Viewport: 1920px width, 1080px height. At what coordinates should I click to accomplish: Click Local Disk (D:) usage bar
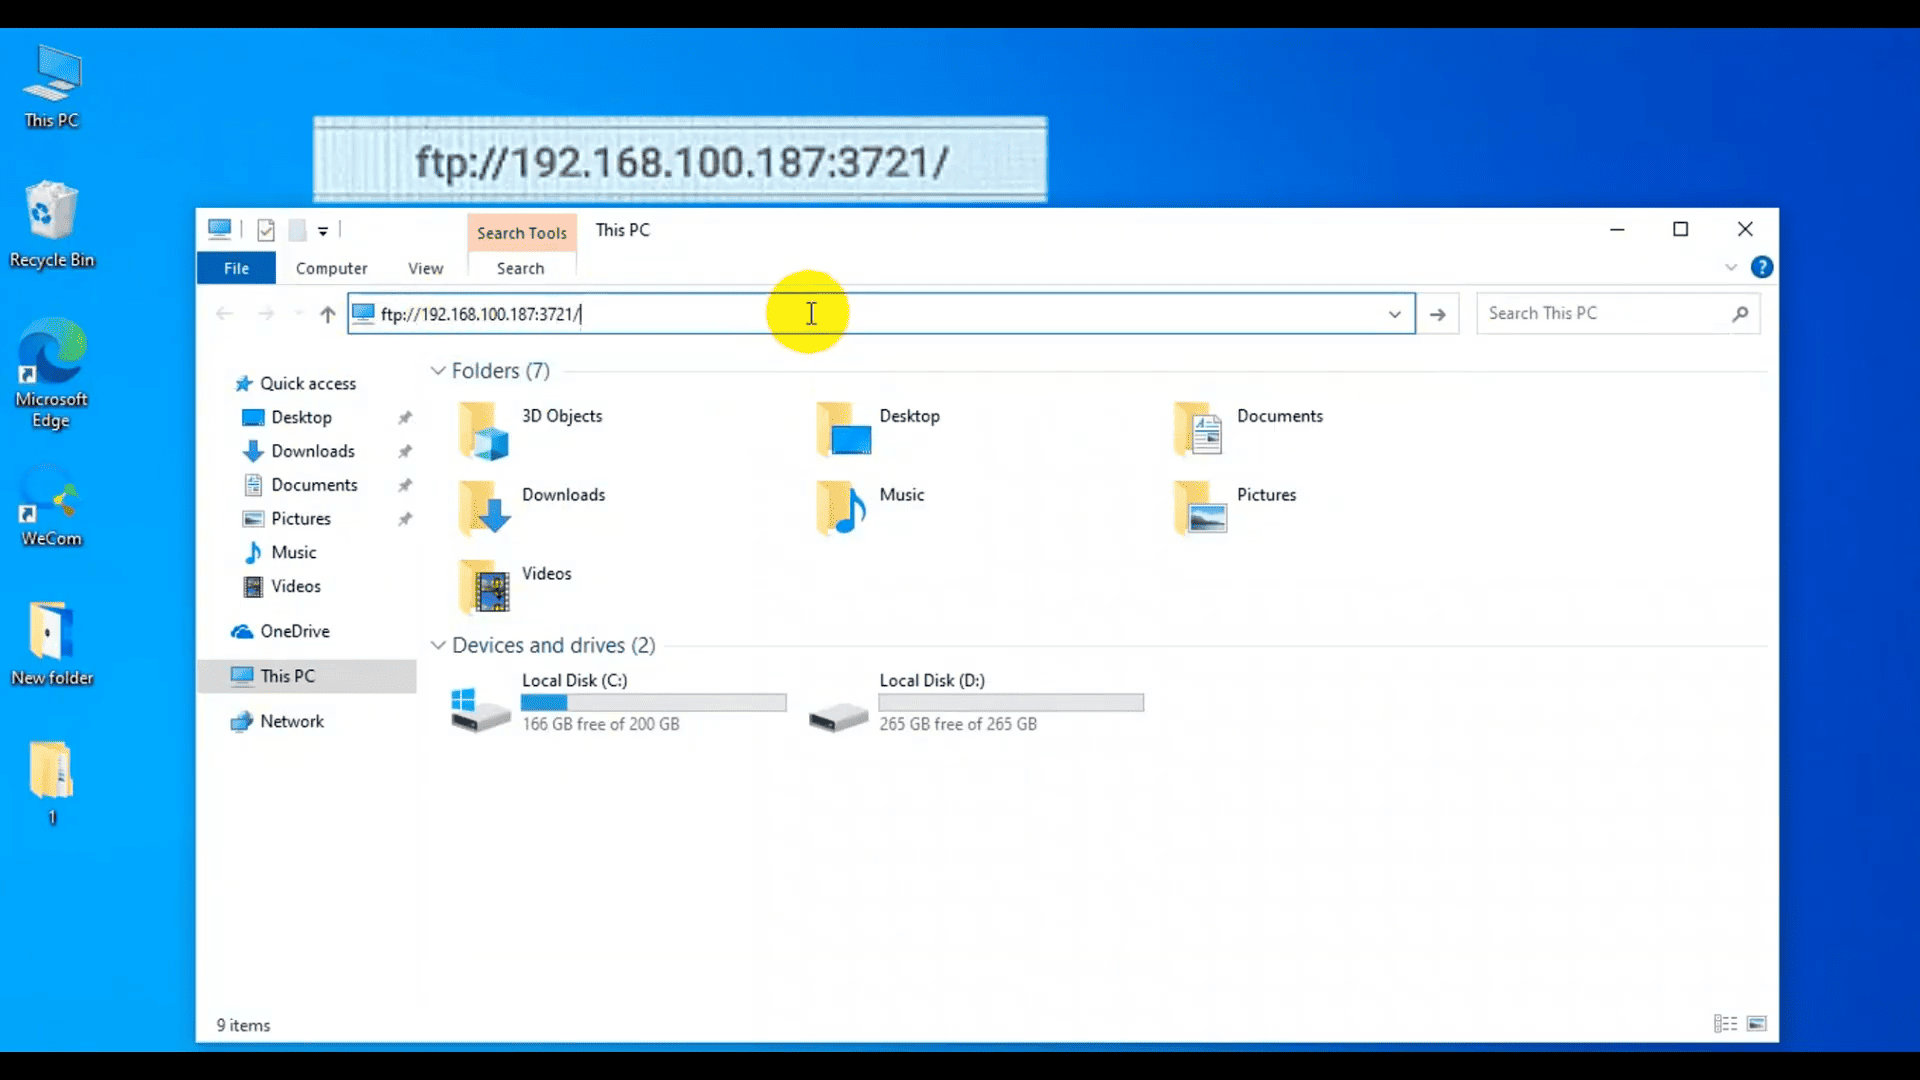[x=1011, y=703]
